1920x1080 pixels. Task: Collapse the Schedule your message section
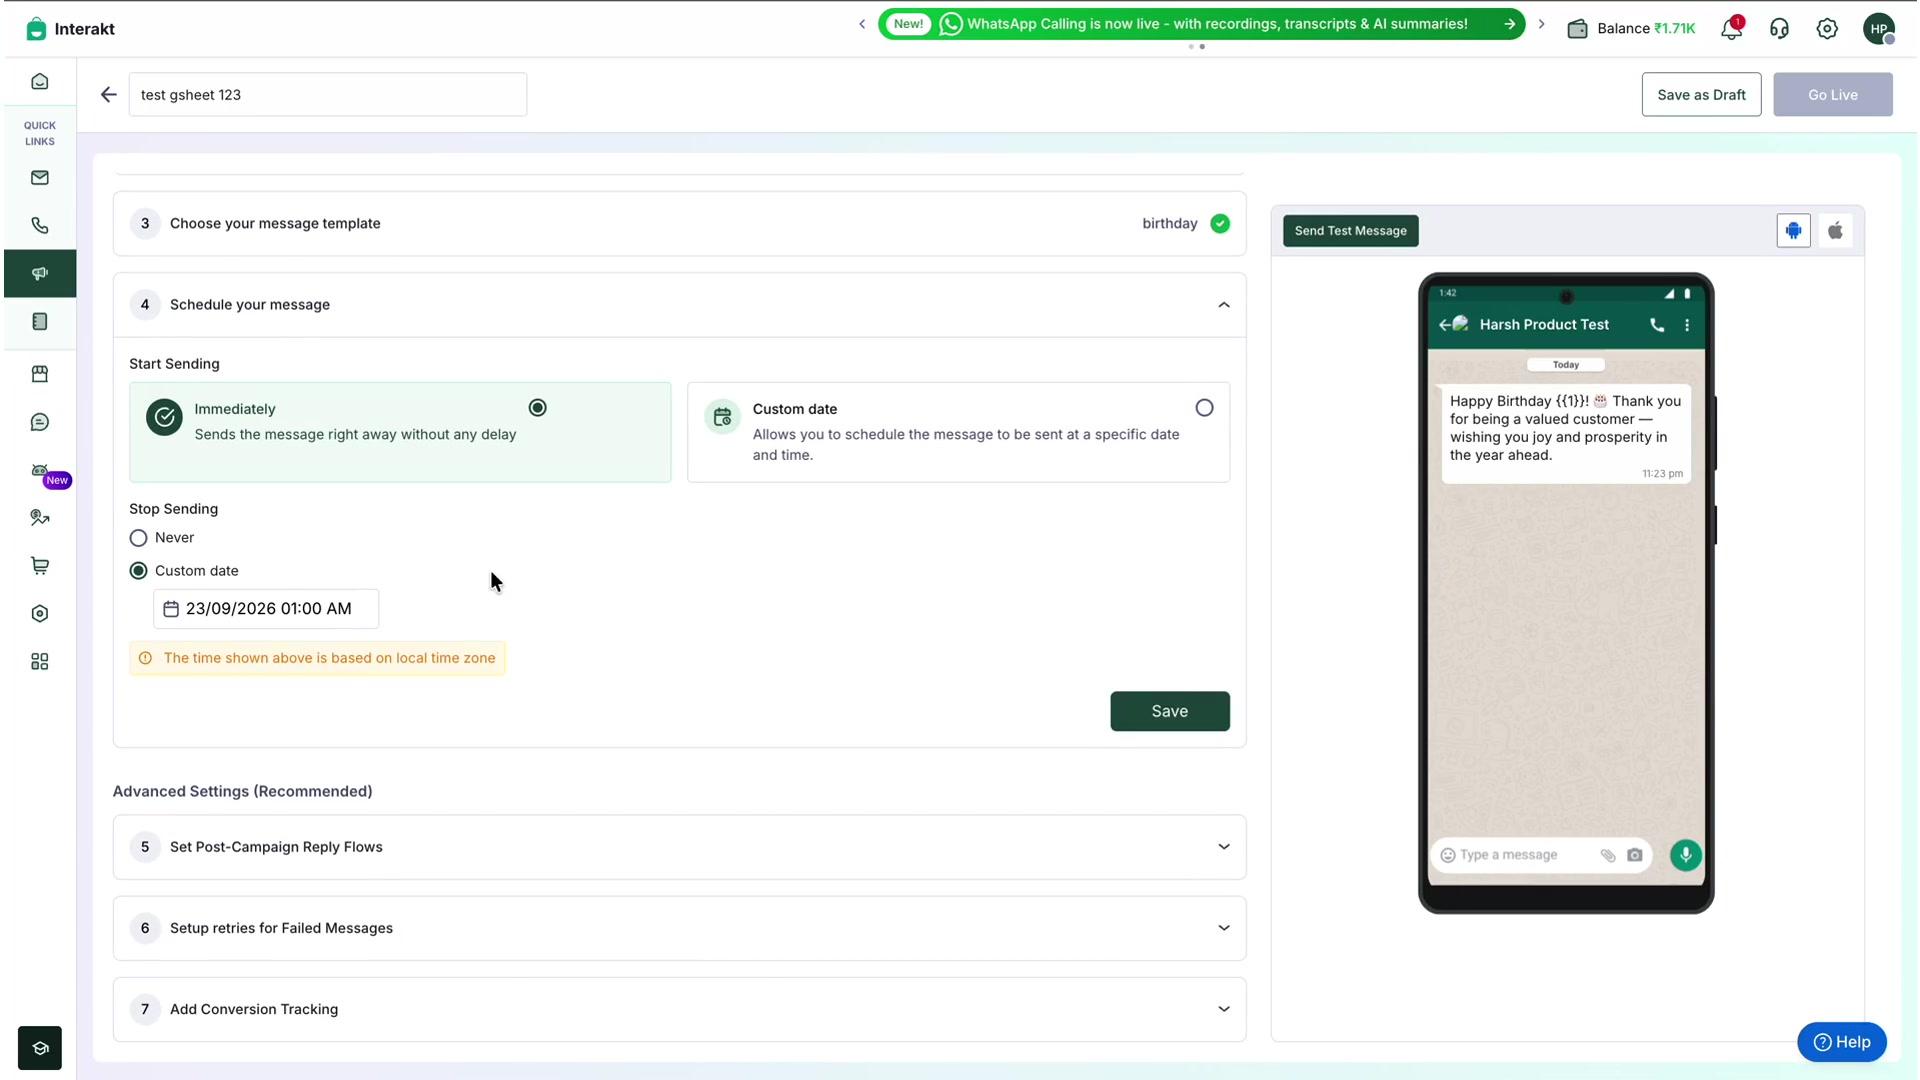tap(1224, 305)
